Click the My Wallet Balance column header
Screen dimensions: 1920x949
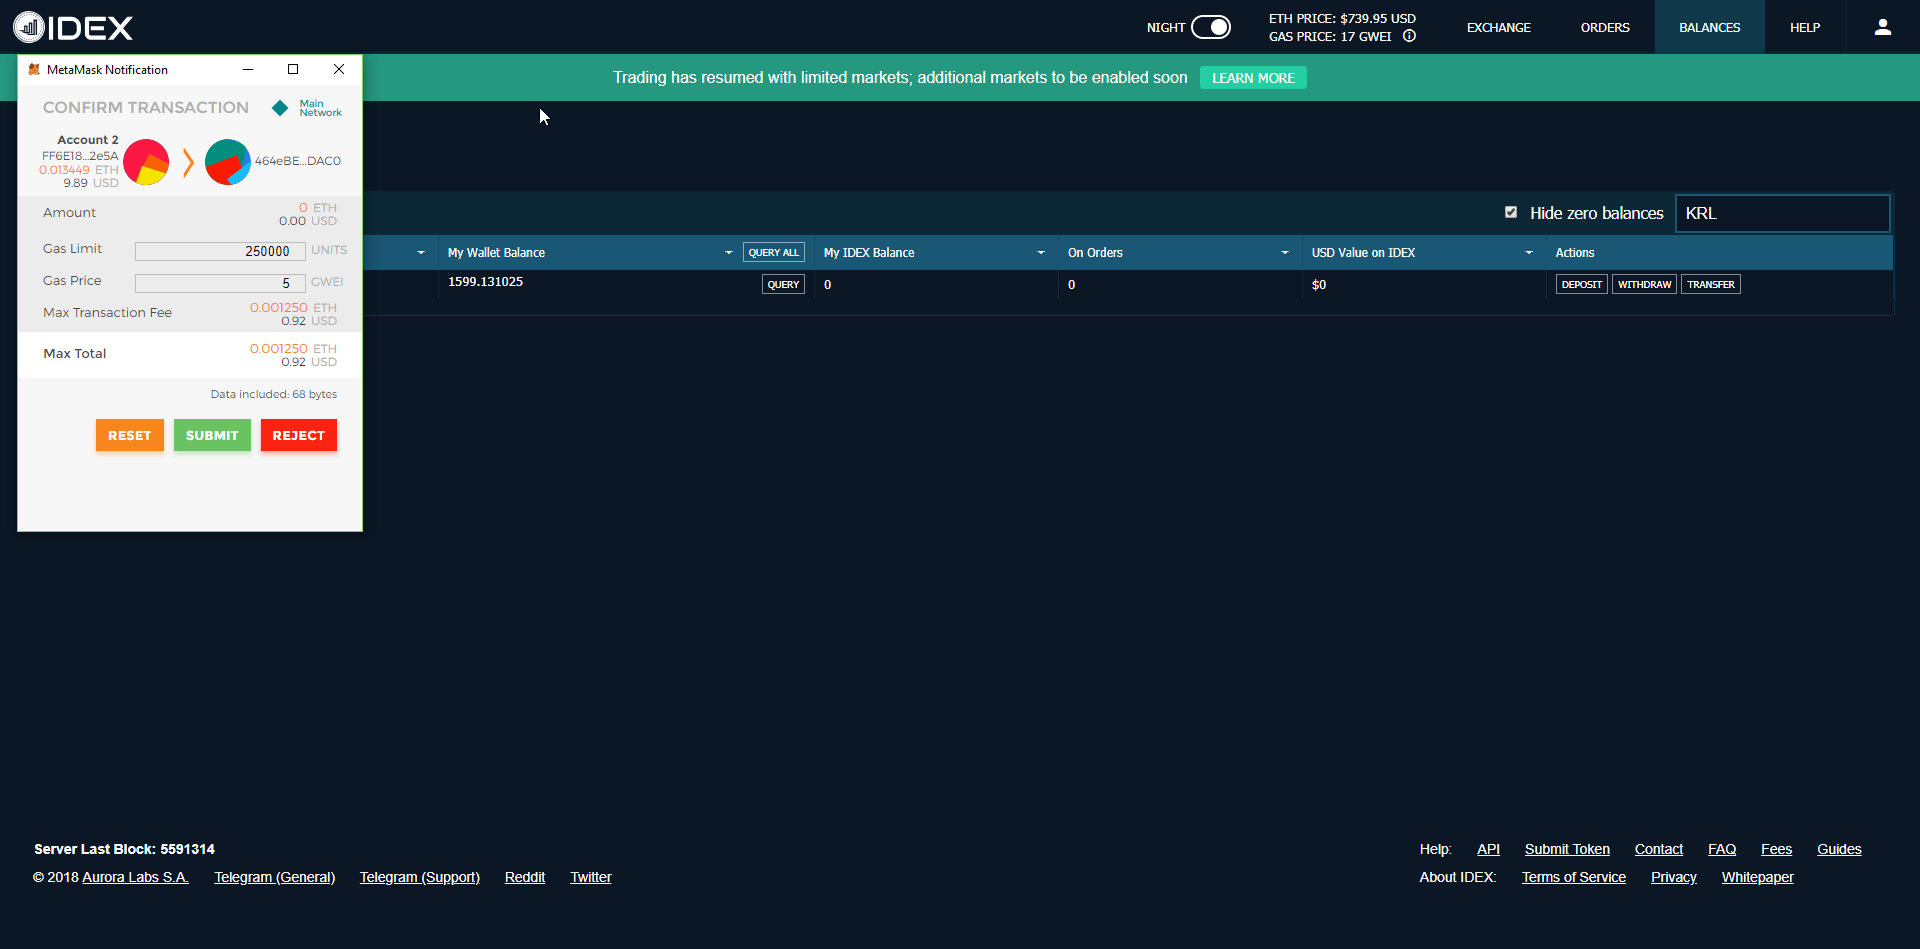496,253
